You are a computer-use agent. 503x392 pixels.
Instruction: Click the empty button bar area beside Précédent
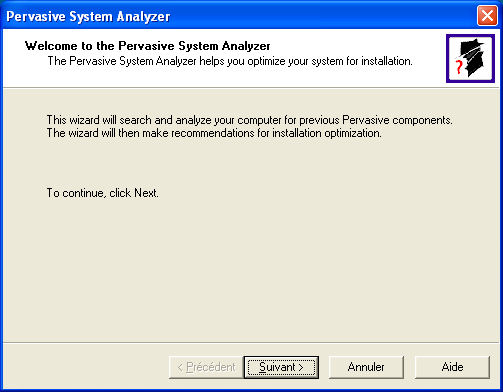tap(85, 367)
